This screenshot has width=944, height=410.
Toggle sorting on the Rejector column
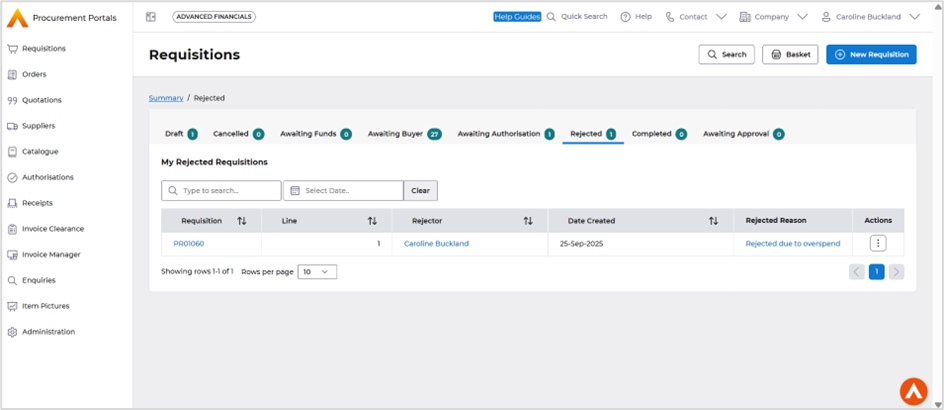click(x=528, y=221)
